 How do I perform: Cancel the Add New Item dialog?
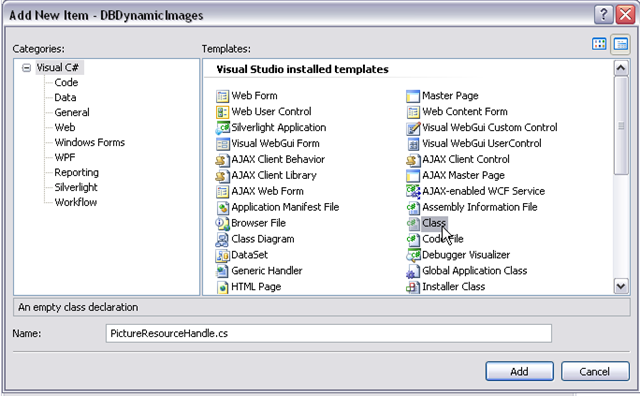pos(595,371)
